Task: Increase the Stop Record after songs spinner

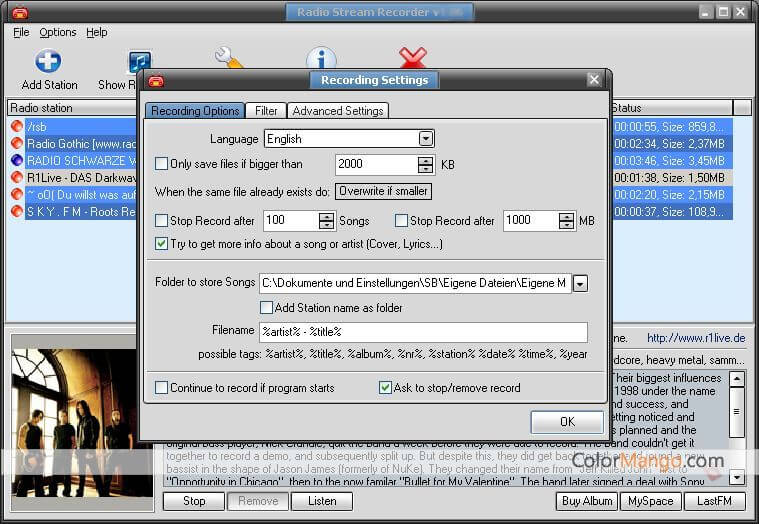Action: click(x=326, y=216)
